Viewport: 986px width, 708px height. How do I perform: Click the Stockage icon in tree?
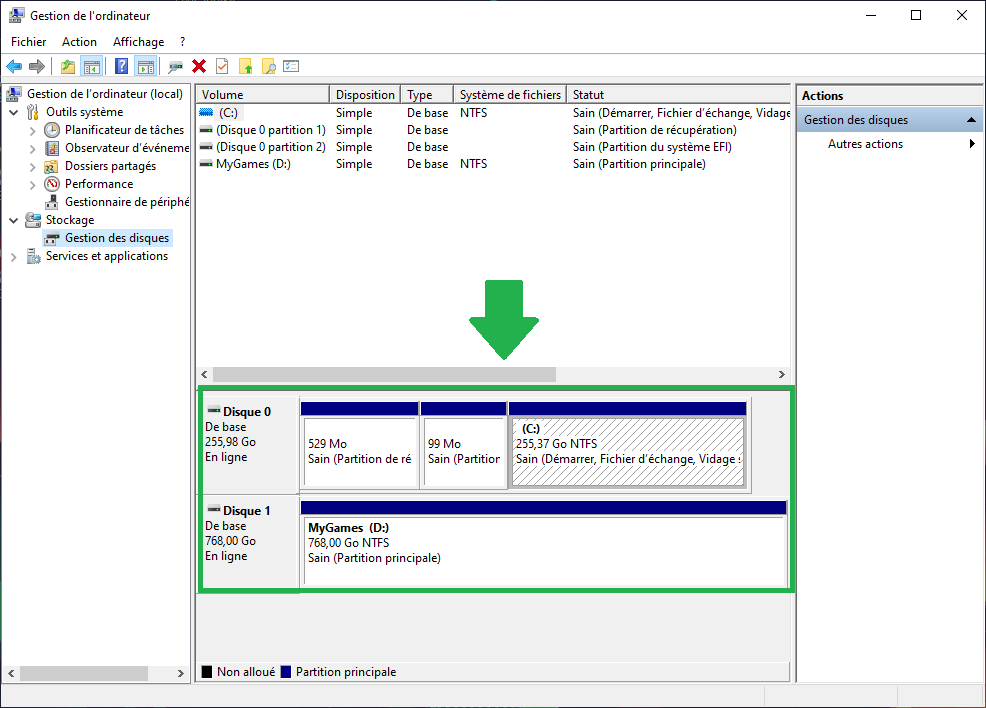(x=33, y=220)
